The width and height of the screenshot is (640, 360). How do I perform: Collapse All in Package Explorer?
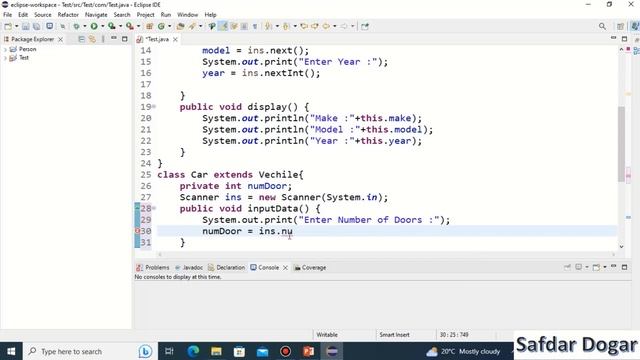pyautogui.click(x=81, y=39)
